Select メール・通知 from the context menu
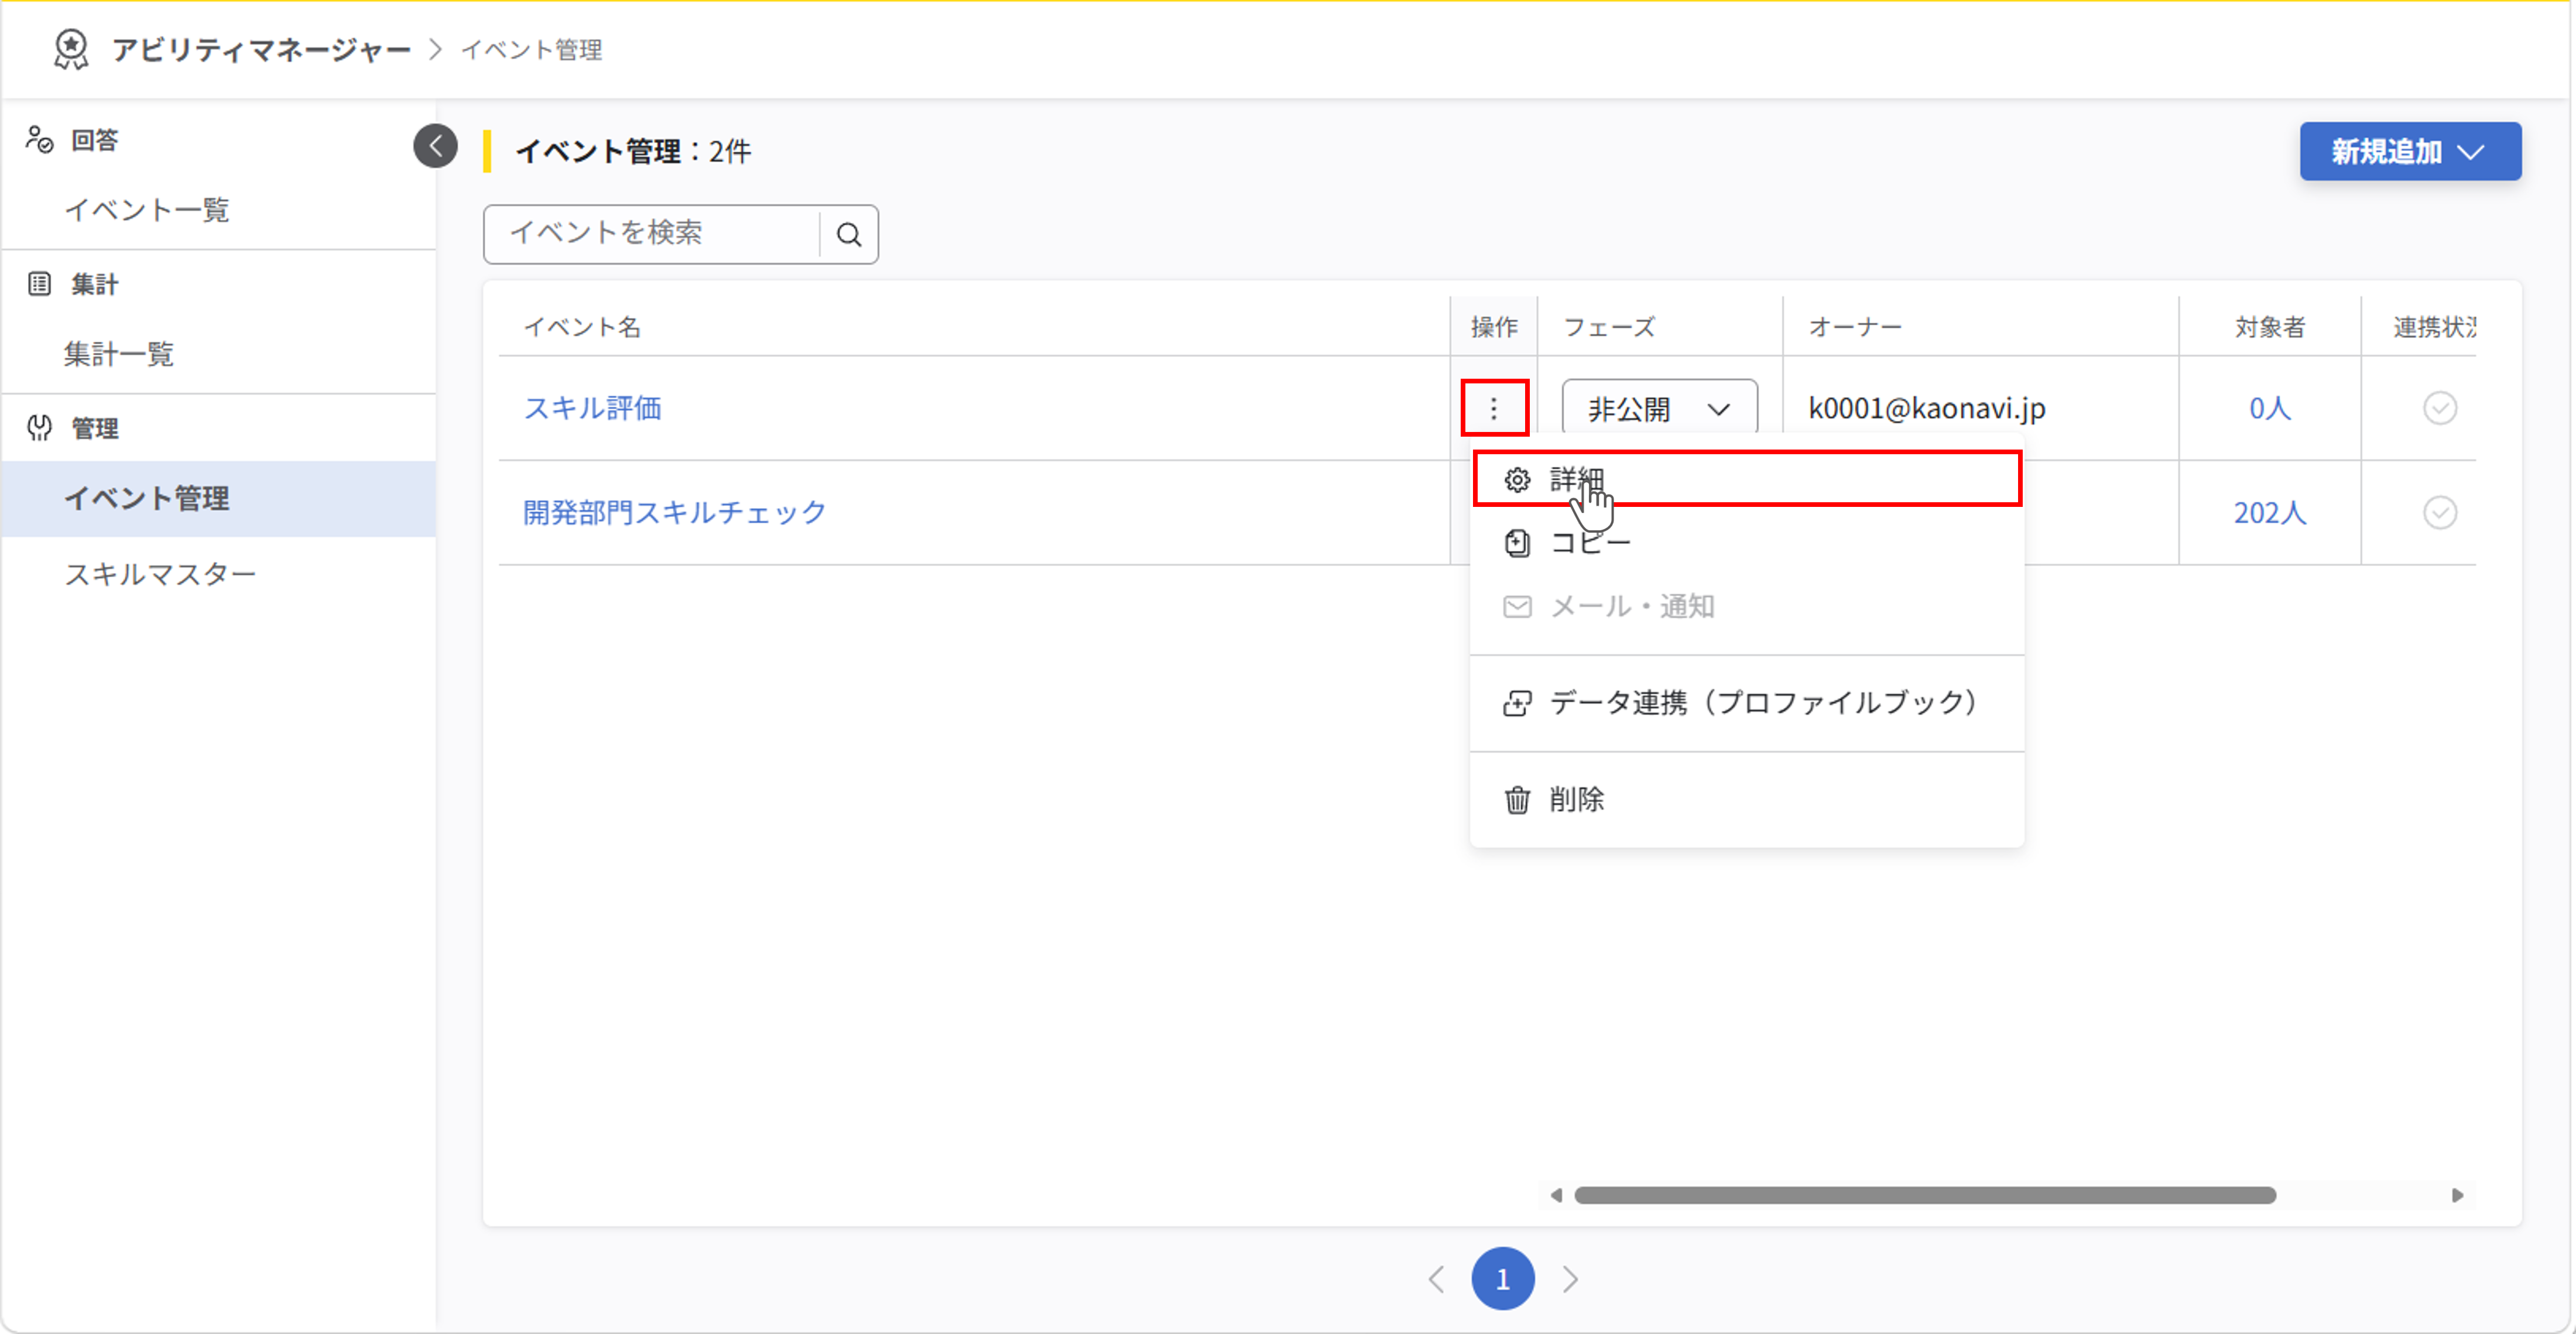This screenshot has width=2576, height=1334. [1746, 607]
